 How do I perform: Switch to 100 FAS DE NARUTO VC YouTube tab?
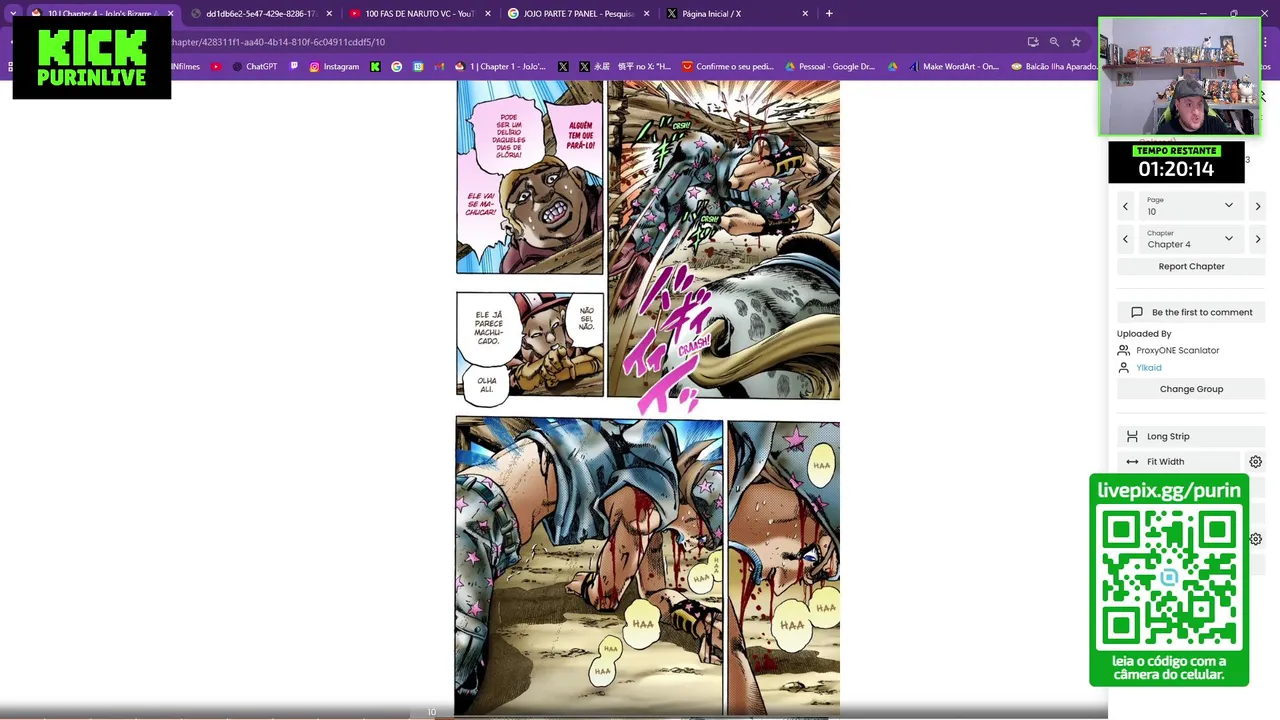(x=418, y=14)
